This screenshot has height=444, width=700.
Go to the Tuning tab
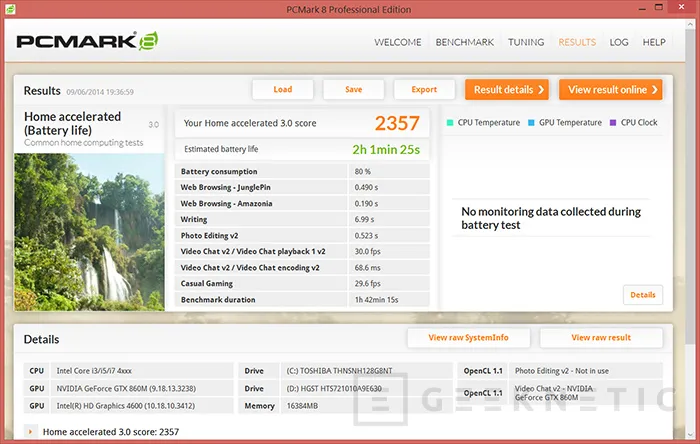[x=526, y=42]
